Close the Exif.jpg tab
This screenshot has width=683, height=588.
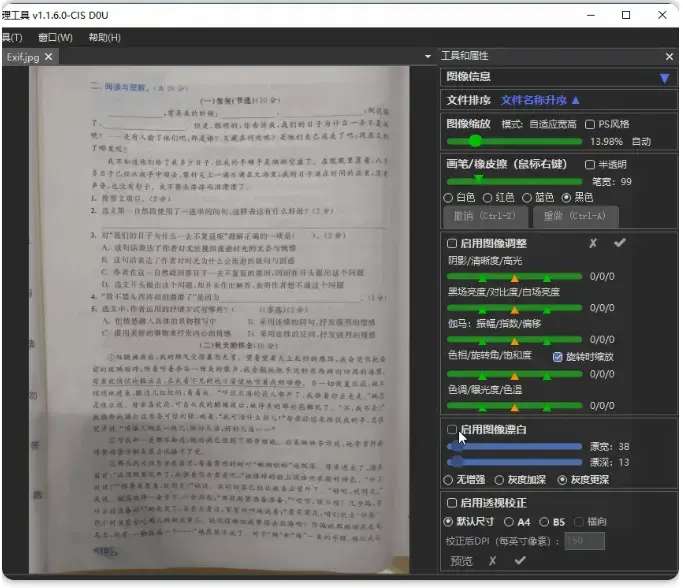point(48,57)
